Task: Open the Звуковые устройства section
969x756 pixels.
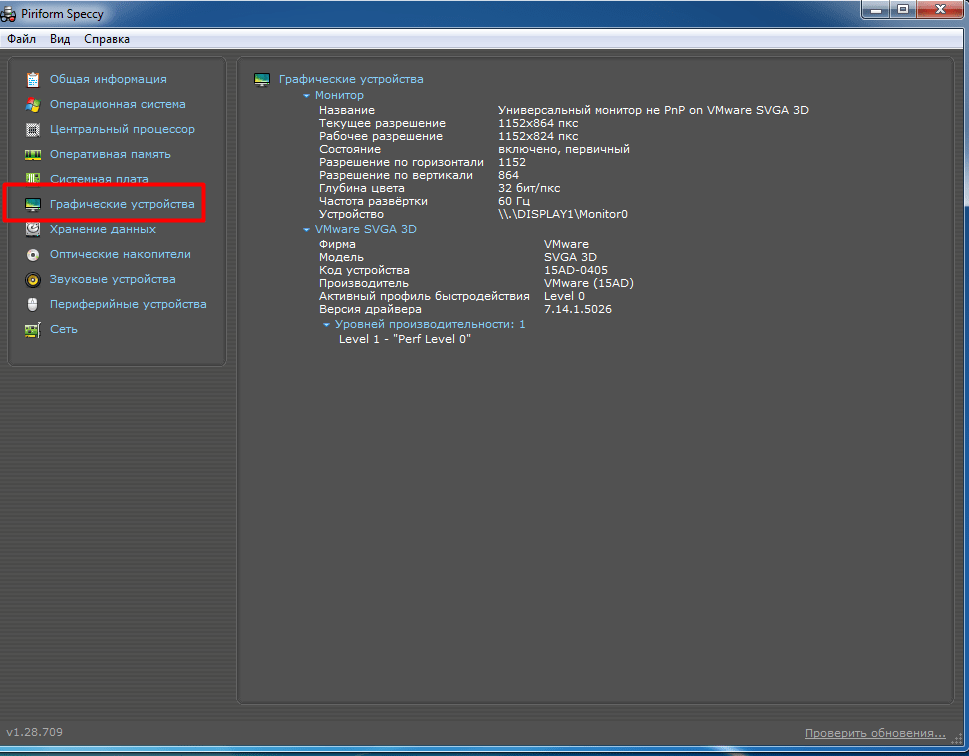Action: point(112,279)
